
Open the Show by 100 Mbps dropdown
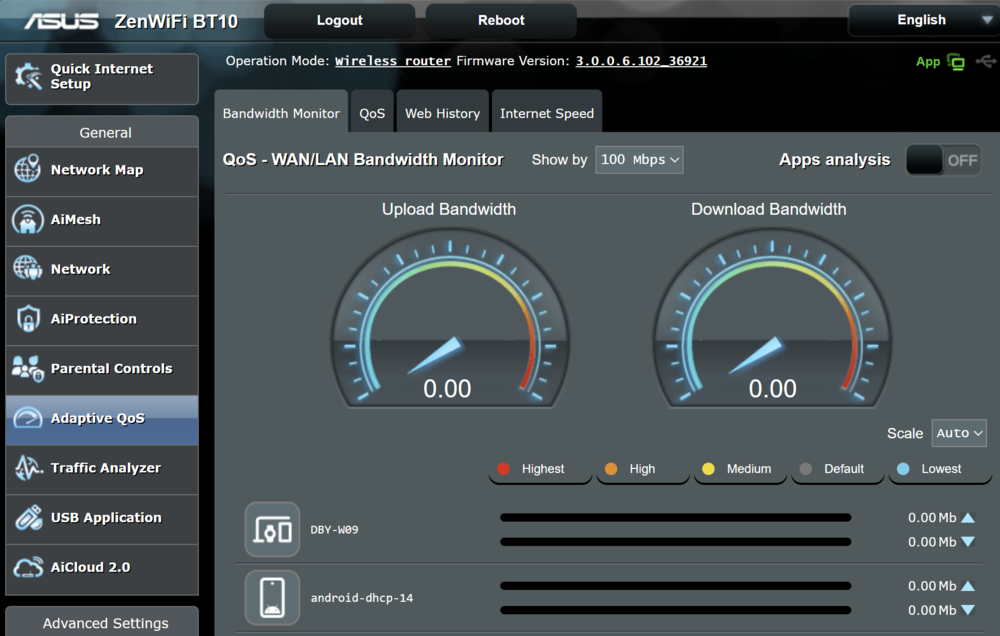[x=639, y=159]
